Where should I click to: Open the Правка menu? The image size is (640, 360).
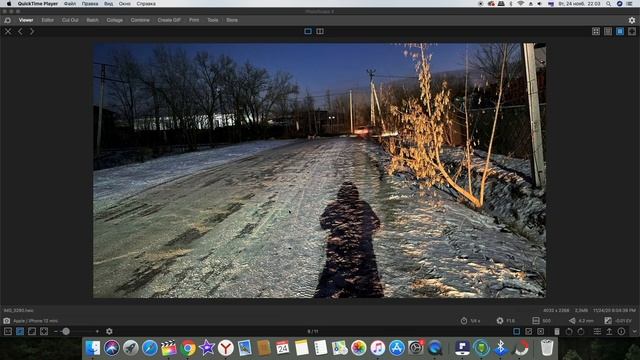click(90, 4)
